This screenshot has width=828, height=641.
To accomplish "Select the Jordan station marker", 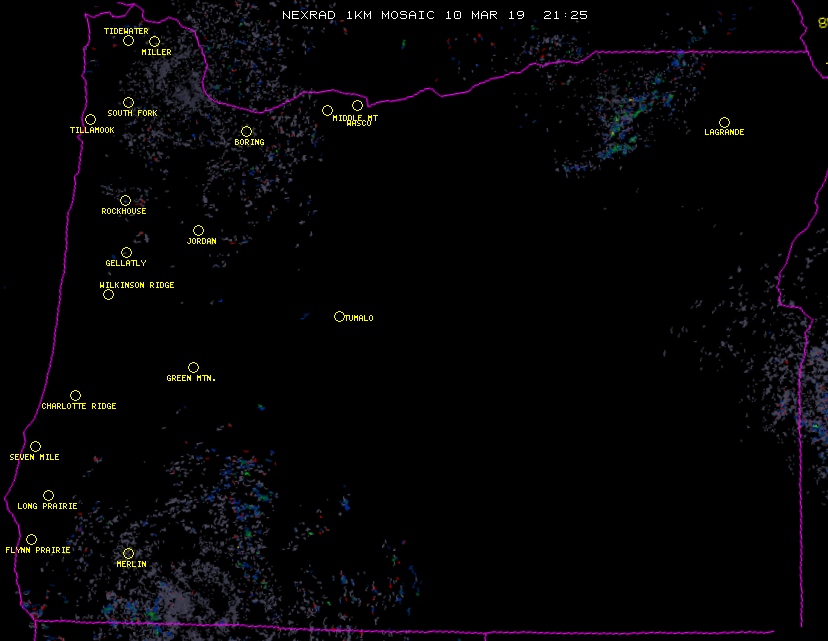I will tap(198, 231).
